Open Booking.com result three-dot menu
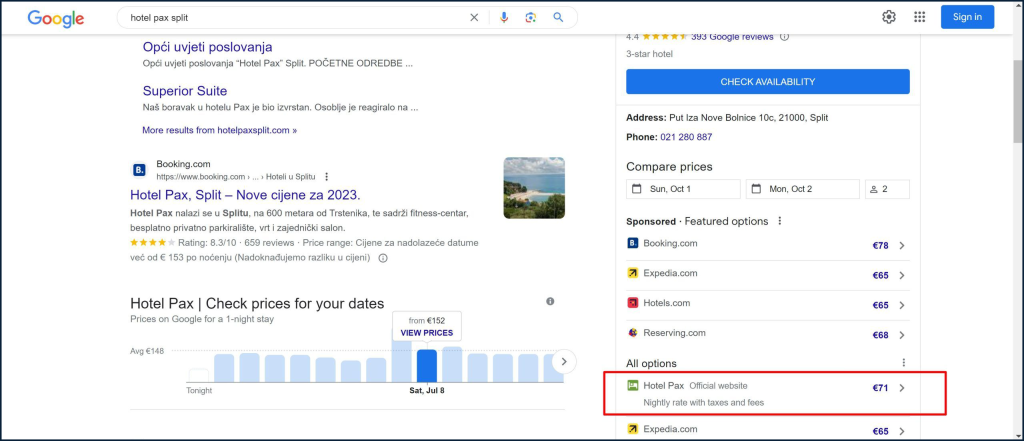This screenshot has width=1024, height=441. click(326, 176)
